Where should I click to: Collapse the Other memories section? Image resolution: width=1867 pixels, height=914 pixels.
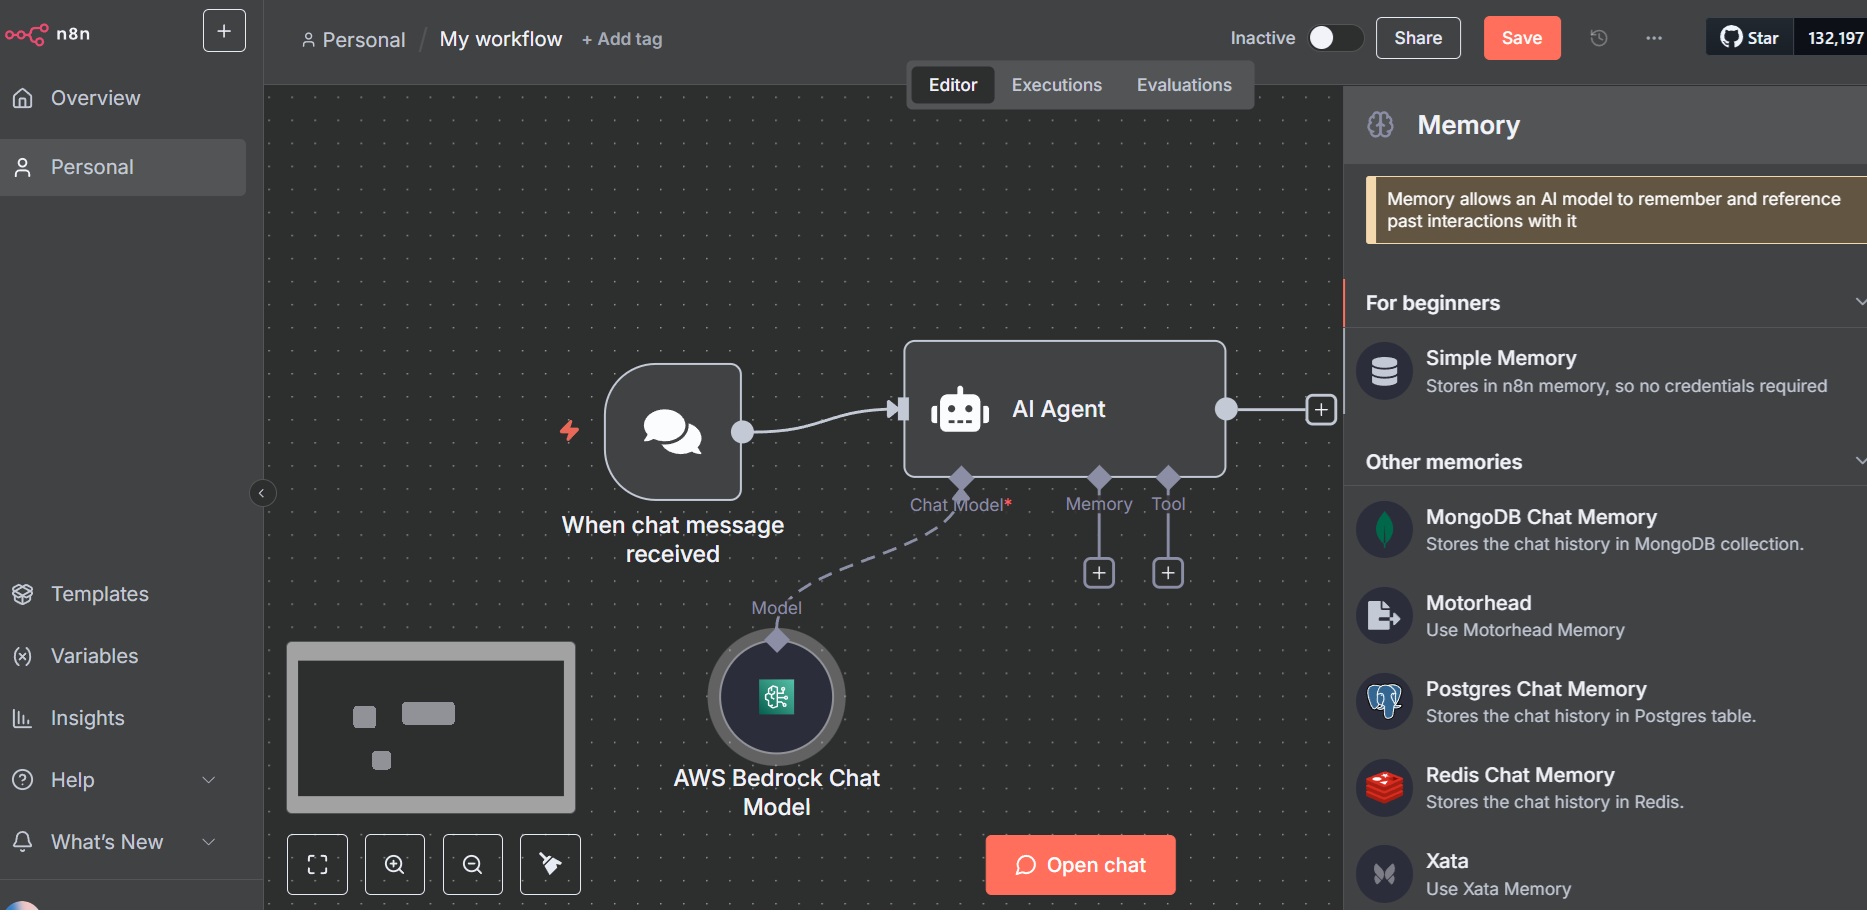tap(1859, 461)
